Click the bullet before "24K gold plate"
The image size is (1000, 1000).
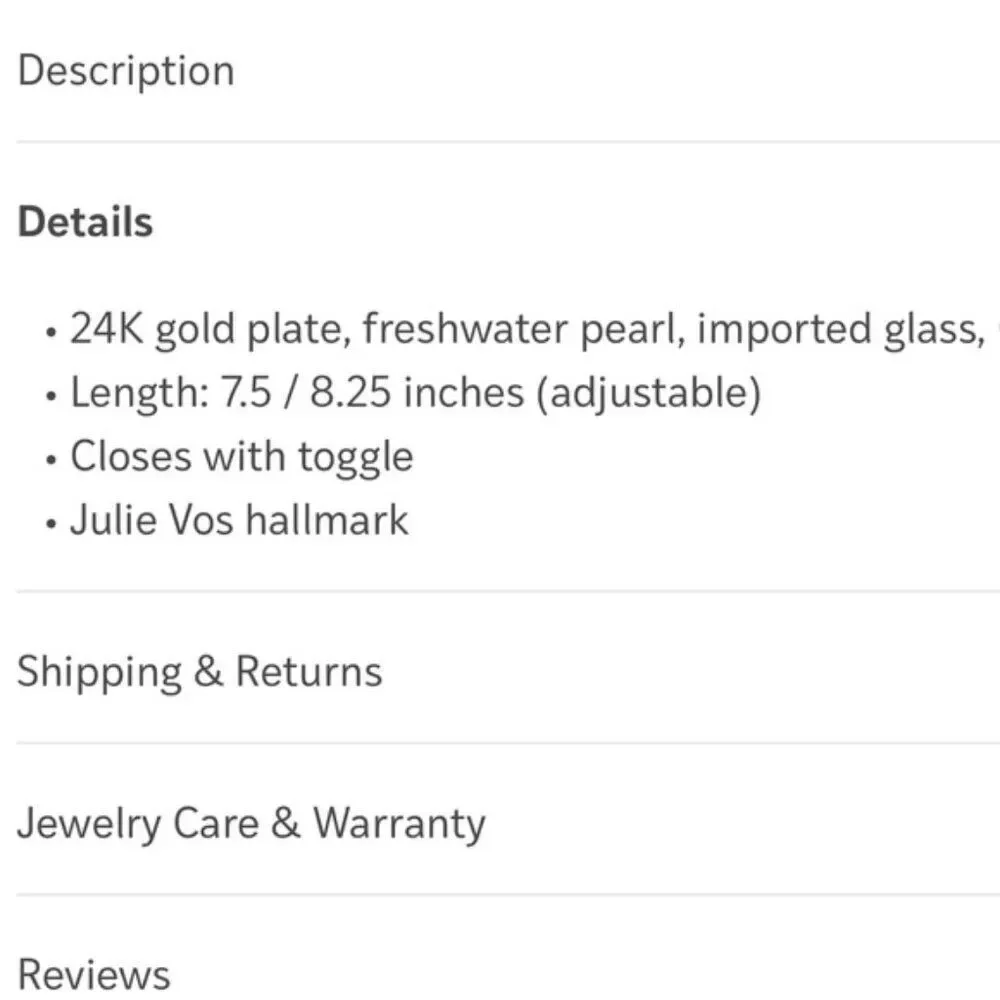point(51,331)
